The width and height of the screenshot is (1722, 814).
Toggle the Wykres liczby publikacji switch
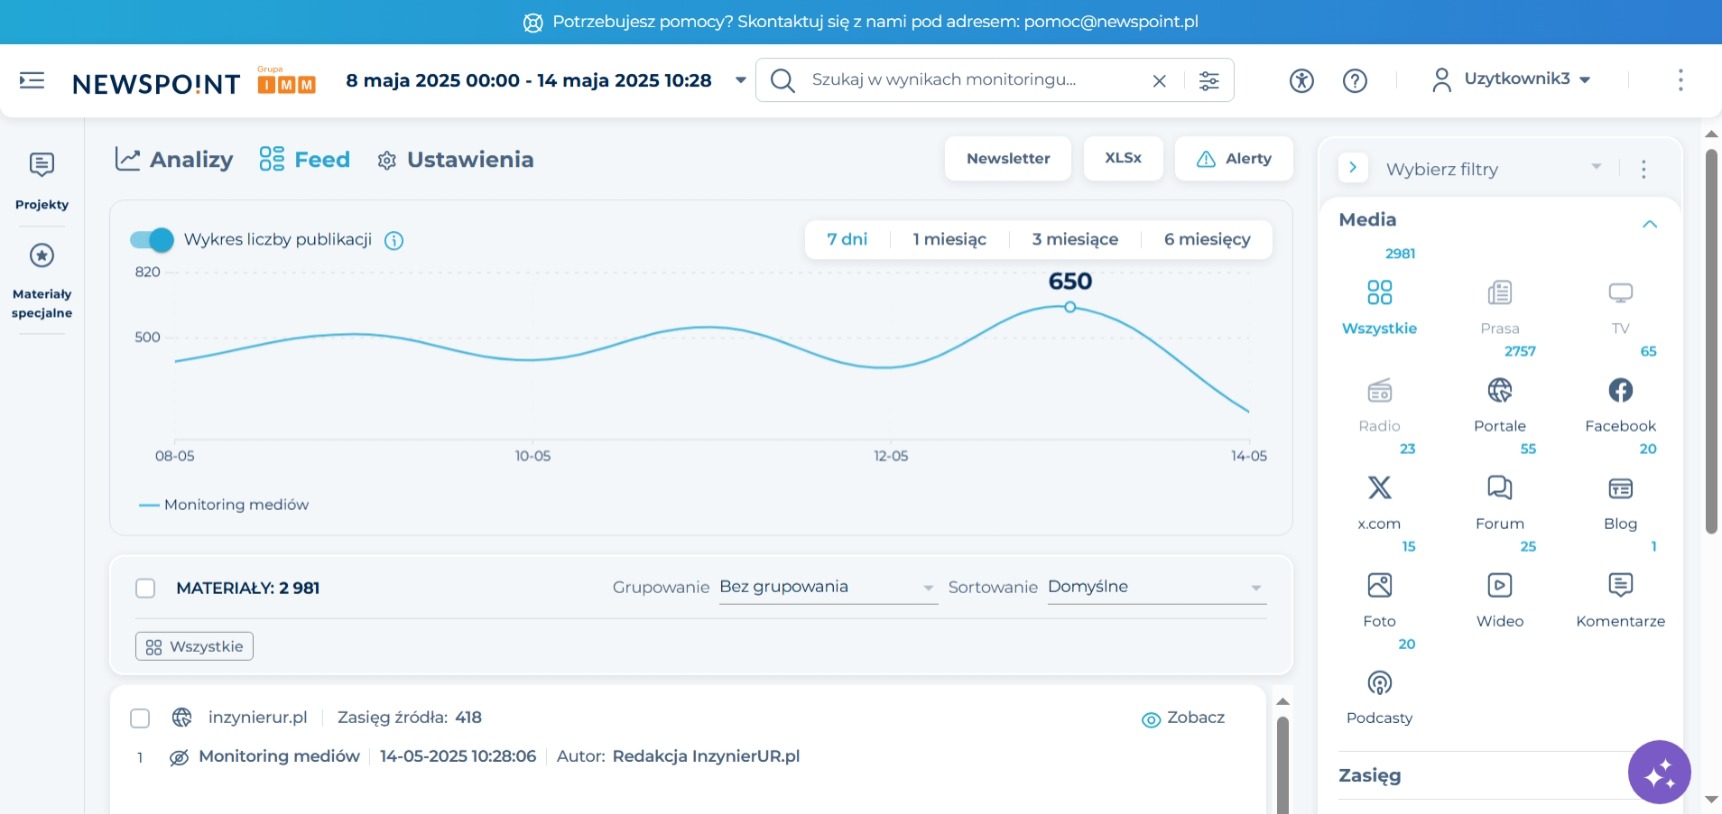(152, 240)
